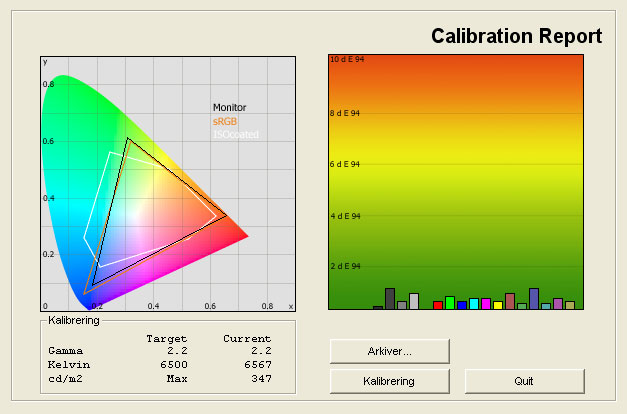Pick the bright blue delta-E bar
627x414 pixels.
coord(462,305)
